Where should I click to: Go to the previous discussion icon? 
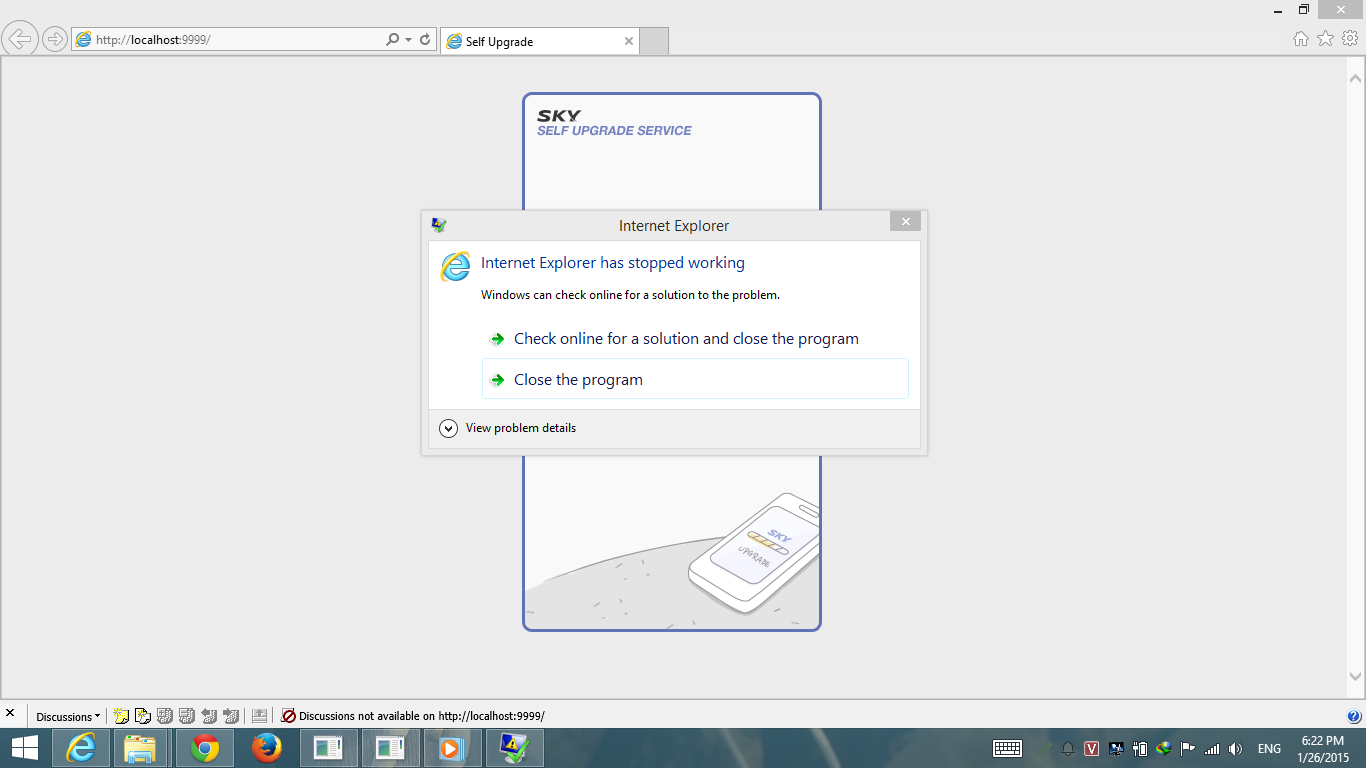click(x=209, y=716)
